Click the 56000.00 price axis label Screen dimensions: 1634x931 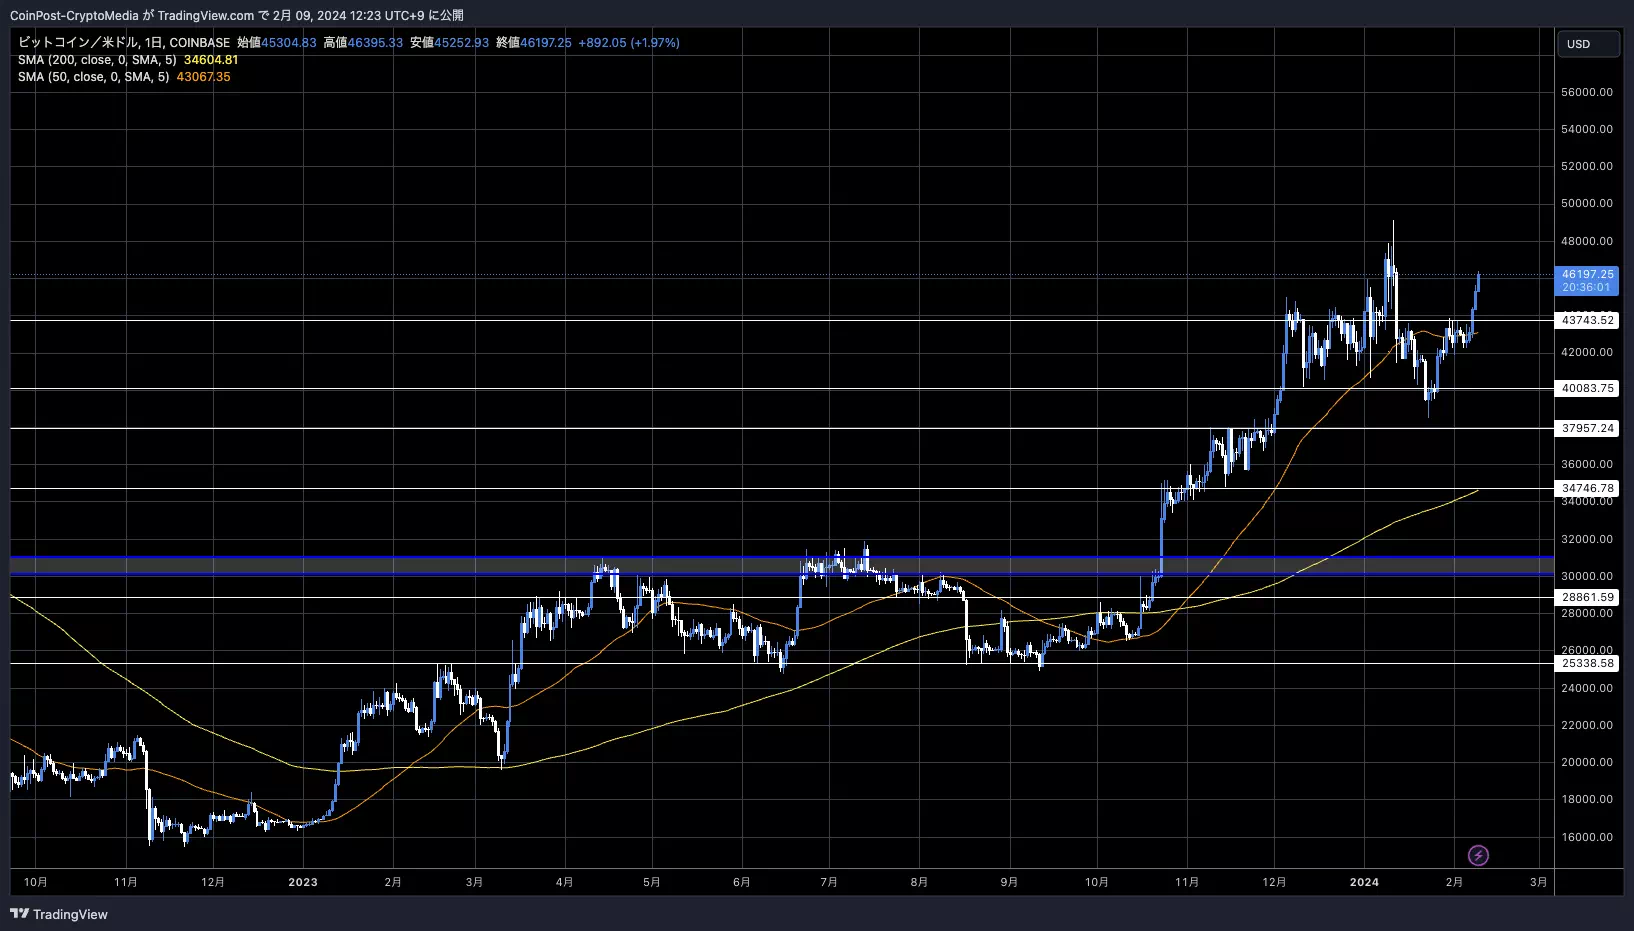click(1587, 92)
